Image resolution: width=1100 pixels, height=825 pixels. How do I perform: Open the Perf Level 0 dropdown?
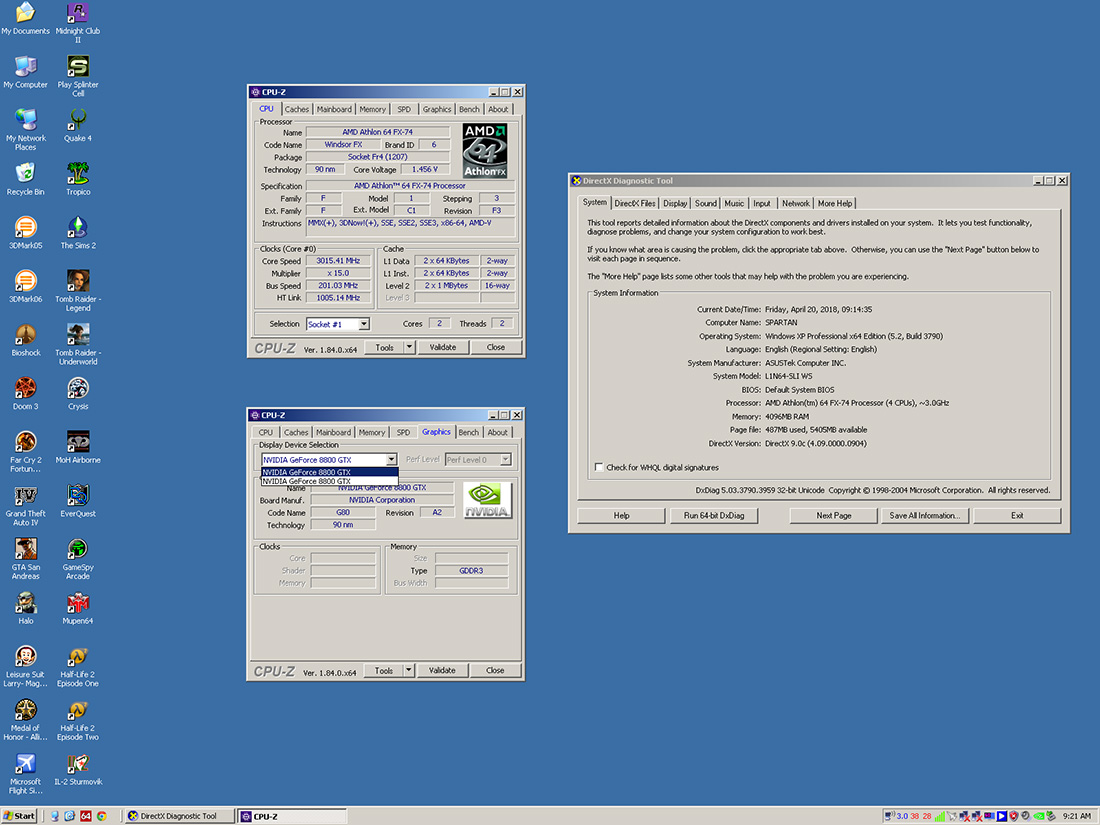click(x=505, y=460)
